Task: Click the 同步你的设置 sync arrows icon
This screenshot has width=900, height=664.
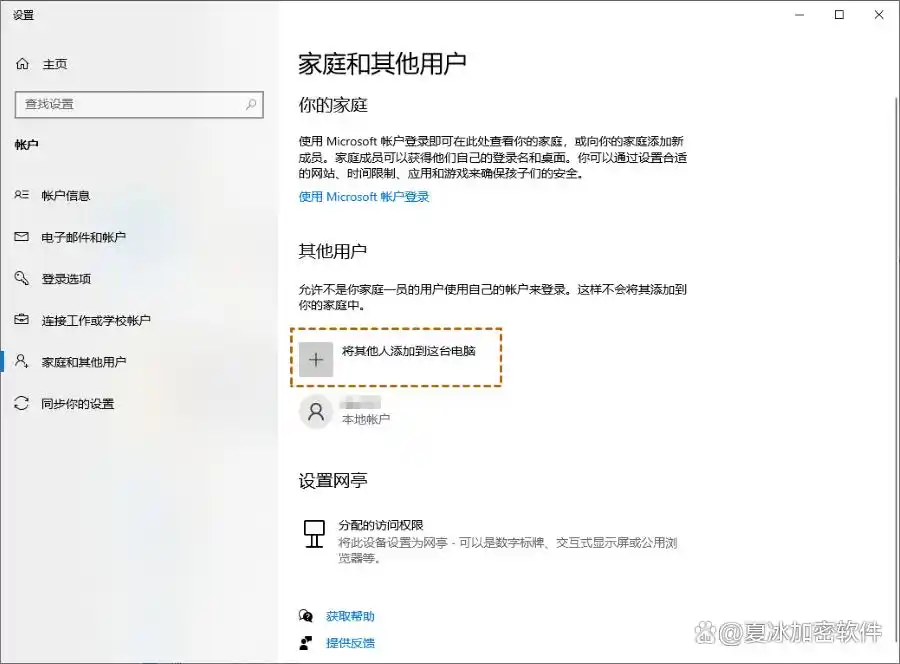Action: 22,404
